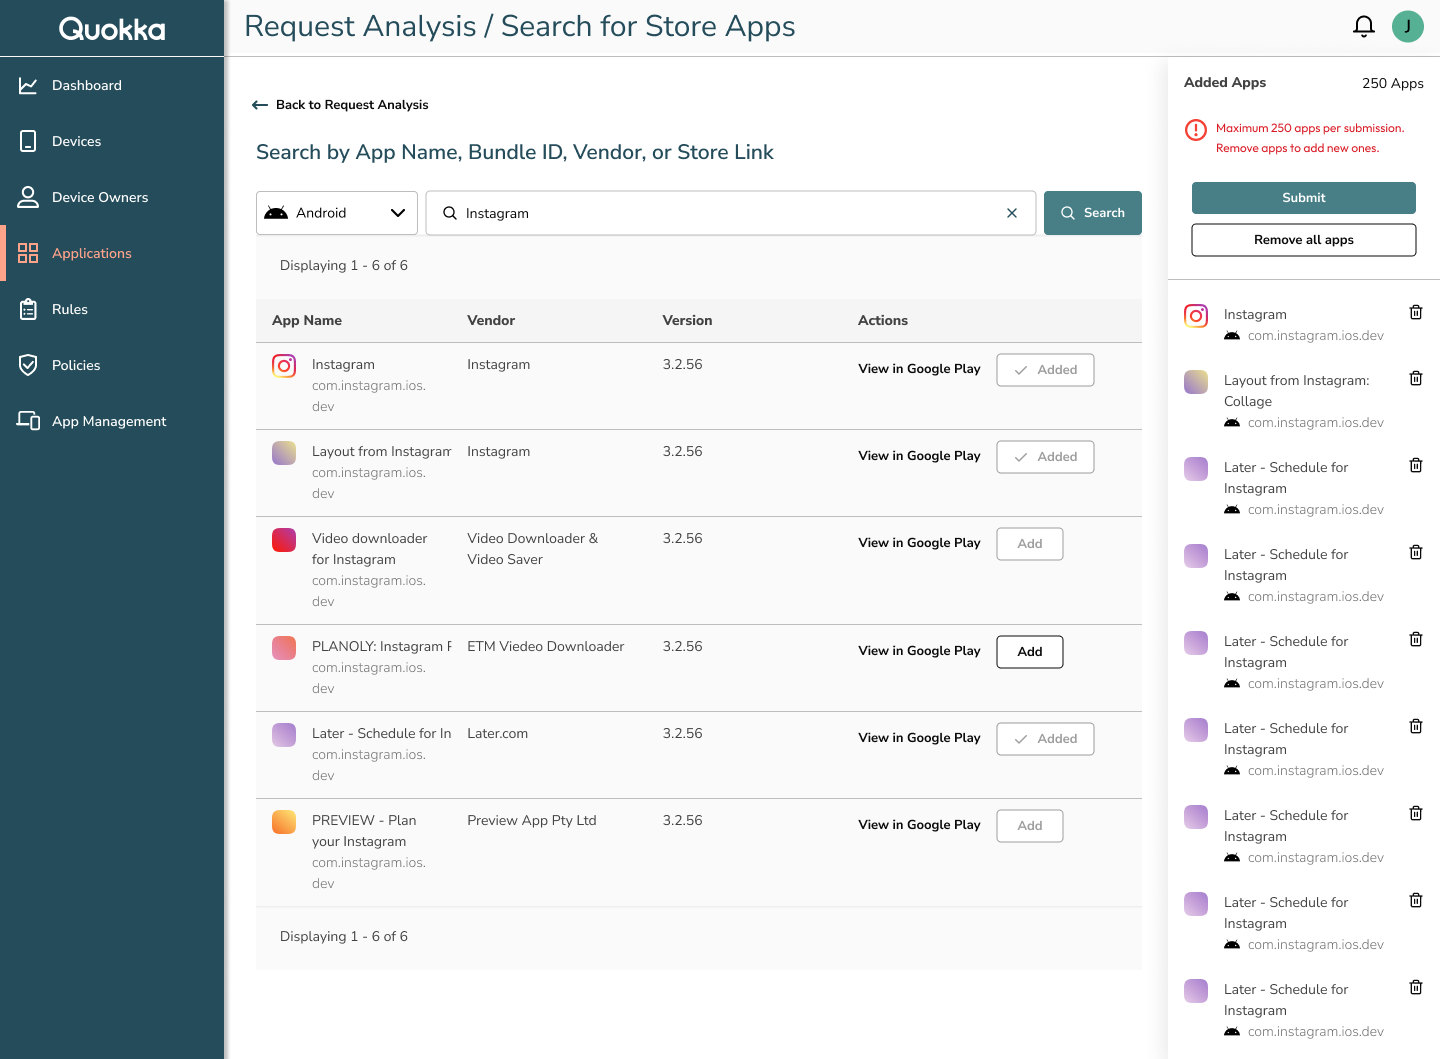The image size is (1440, 1059).
Task: Delete Layout from Instagram: Collage
Action: point(1416,379)
